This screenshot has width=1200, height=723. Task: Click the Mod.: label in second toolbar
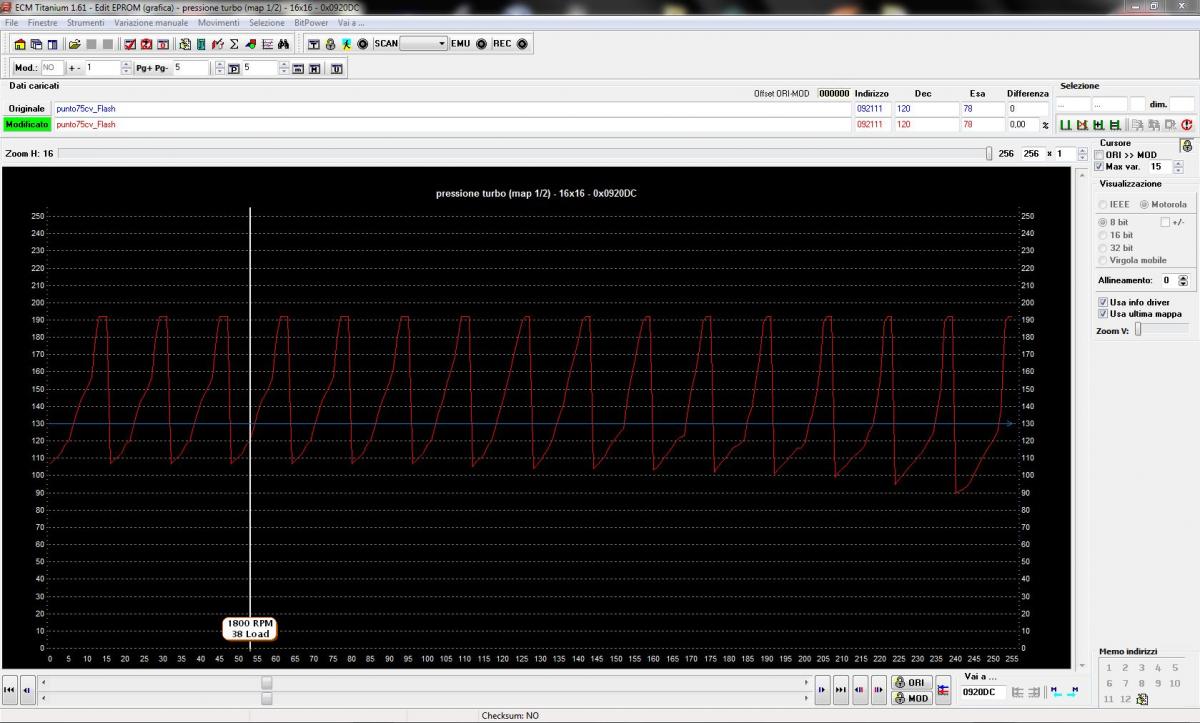[26, 68]
